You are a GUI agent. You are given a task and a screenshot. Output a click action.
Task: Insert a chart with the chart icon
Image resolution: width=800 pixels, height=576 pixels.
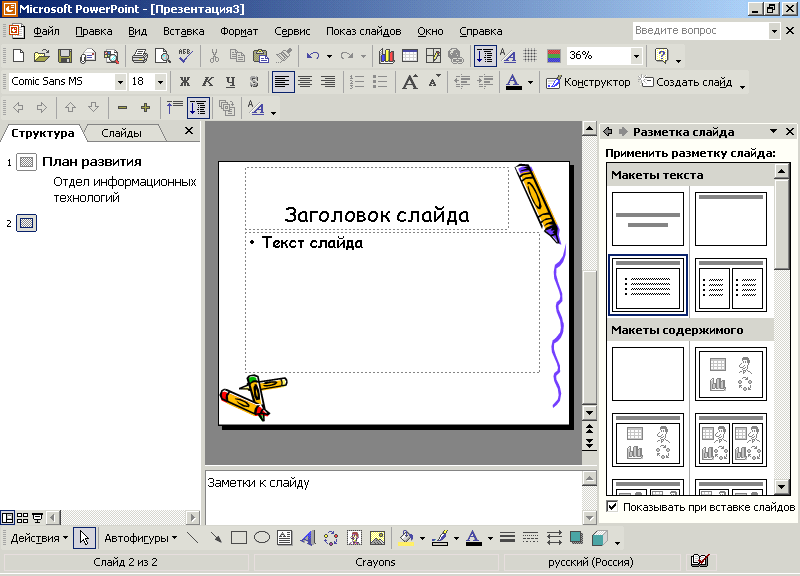coord(387,56)
